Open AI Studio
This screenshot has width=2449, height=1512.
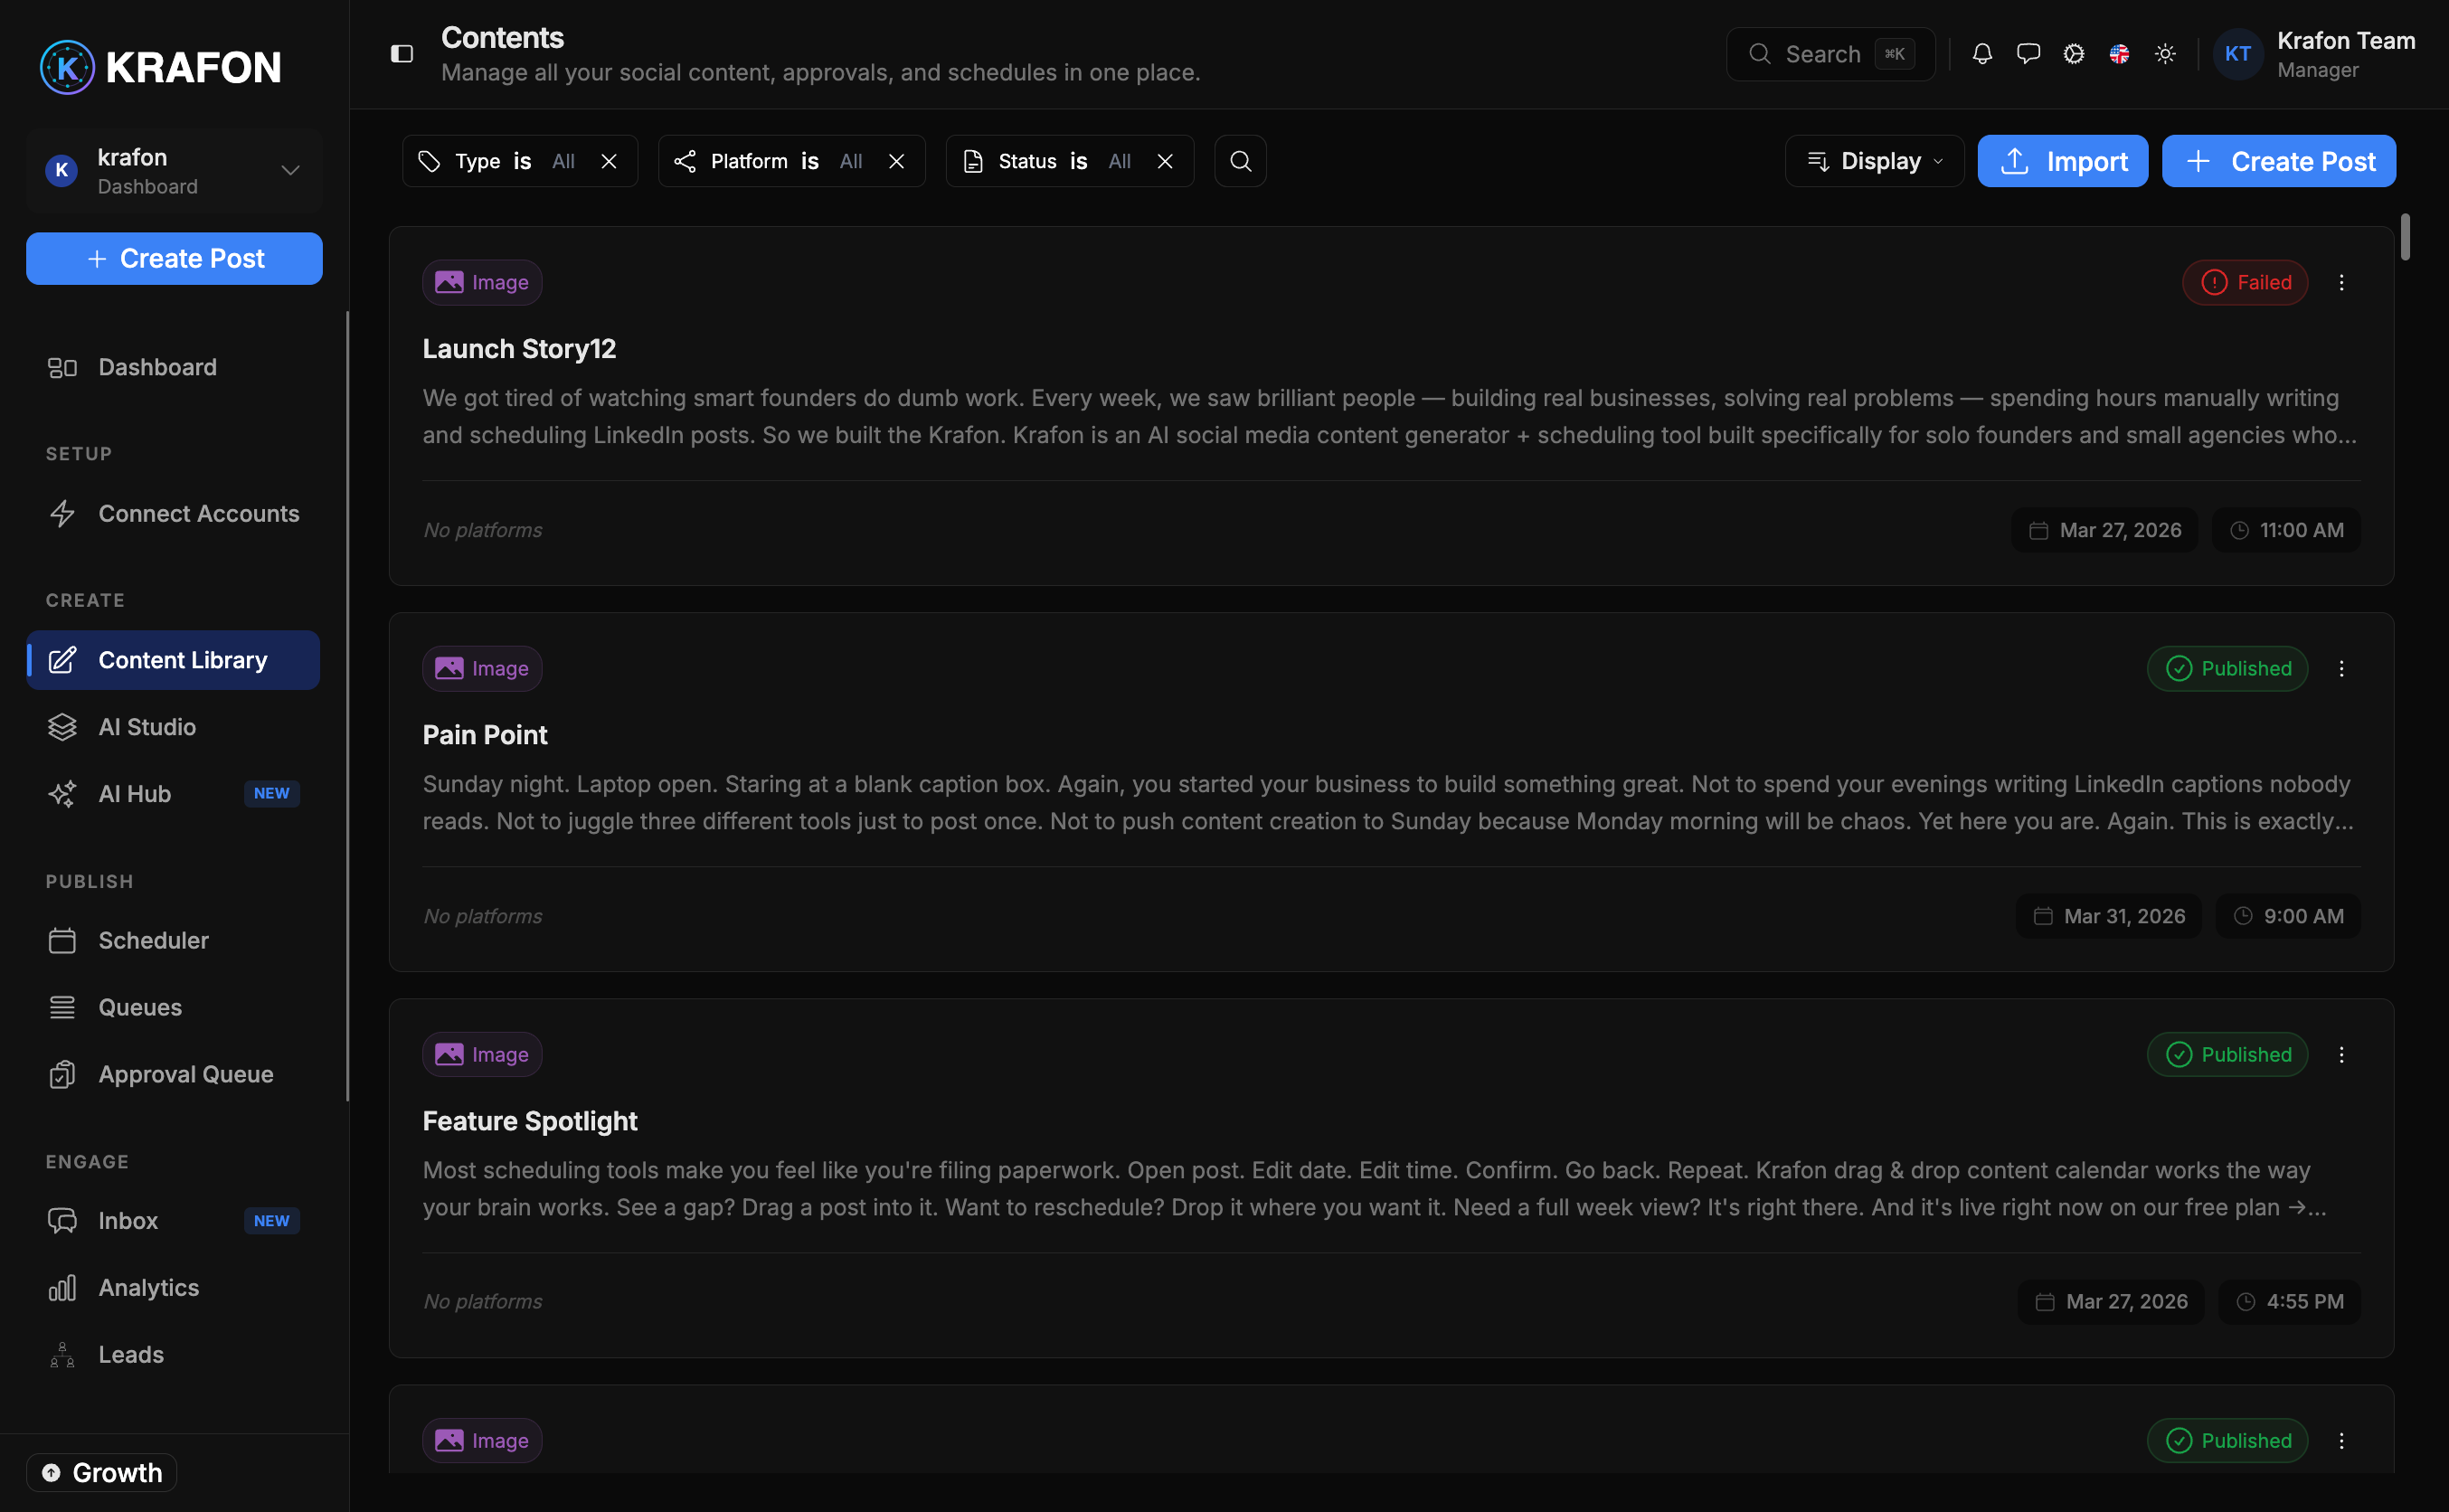pyautogui.click(x=173, y=727)
